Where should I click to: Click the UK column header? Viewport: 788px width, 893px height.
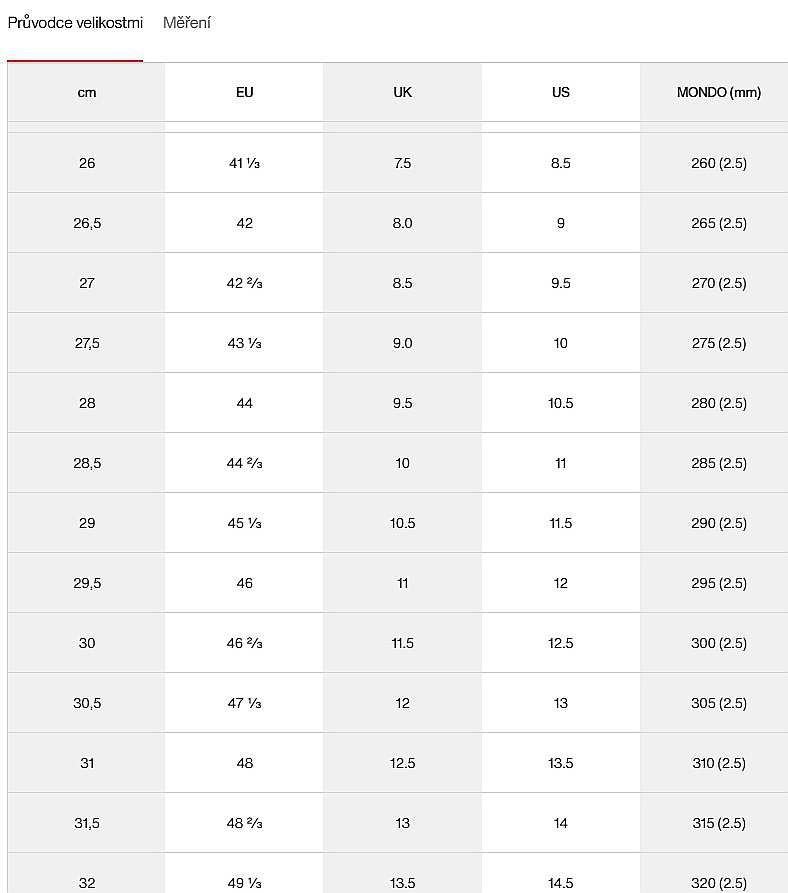point(403,93)
